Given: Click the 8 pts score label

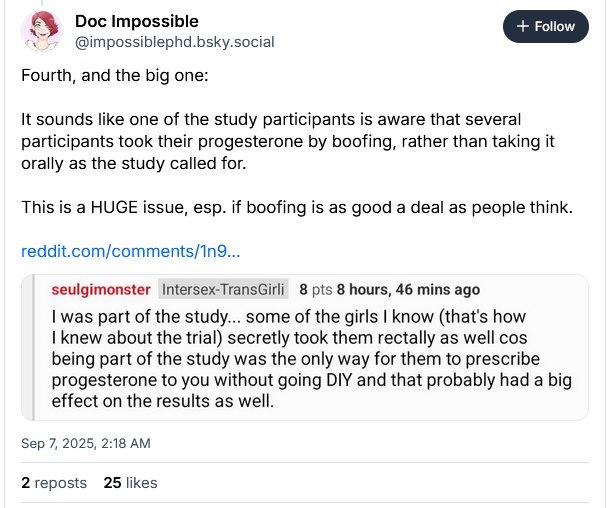Looking at the screenshot, I should pyautogui.click(x=316, y=290).
